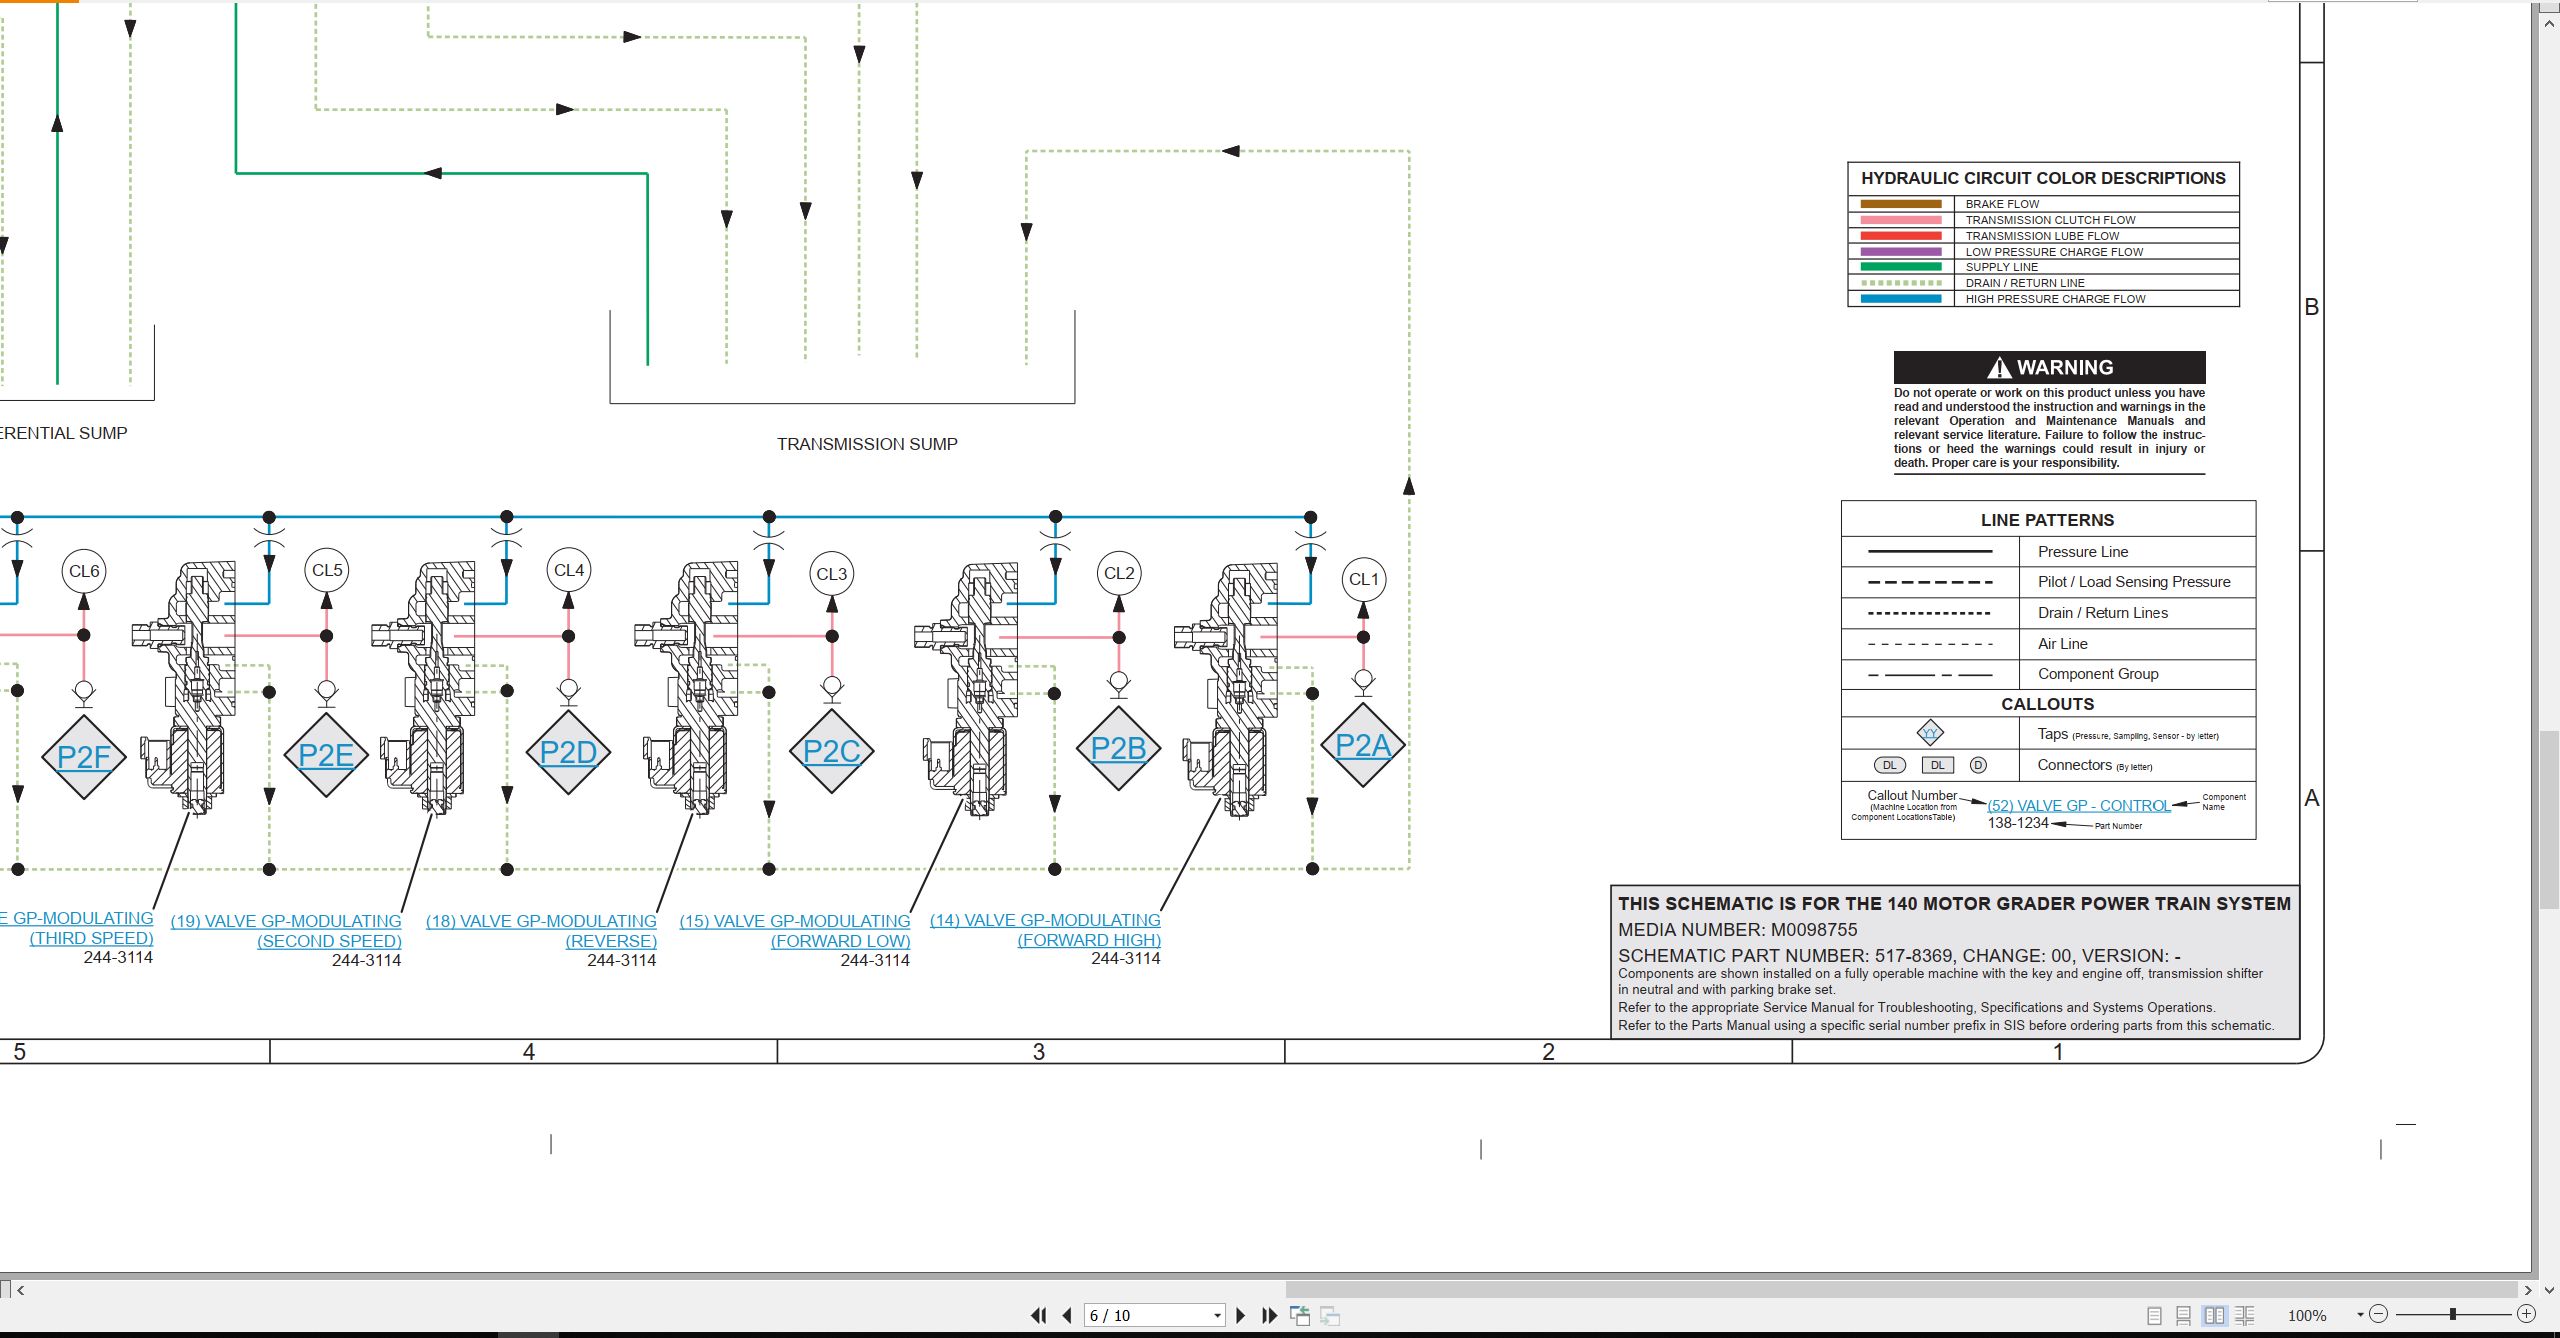This screenshot has height=1338, width=2560.
Task: Click the previous view icon
Action: point(1300,1316)
